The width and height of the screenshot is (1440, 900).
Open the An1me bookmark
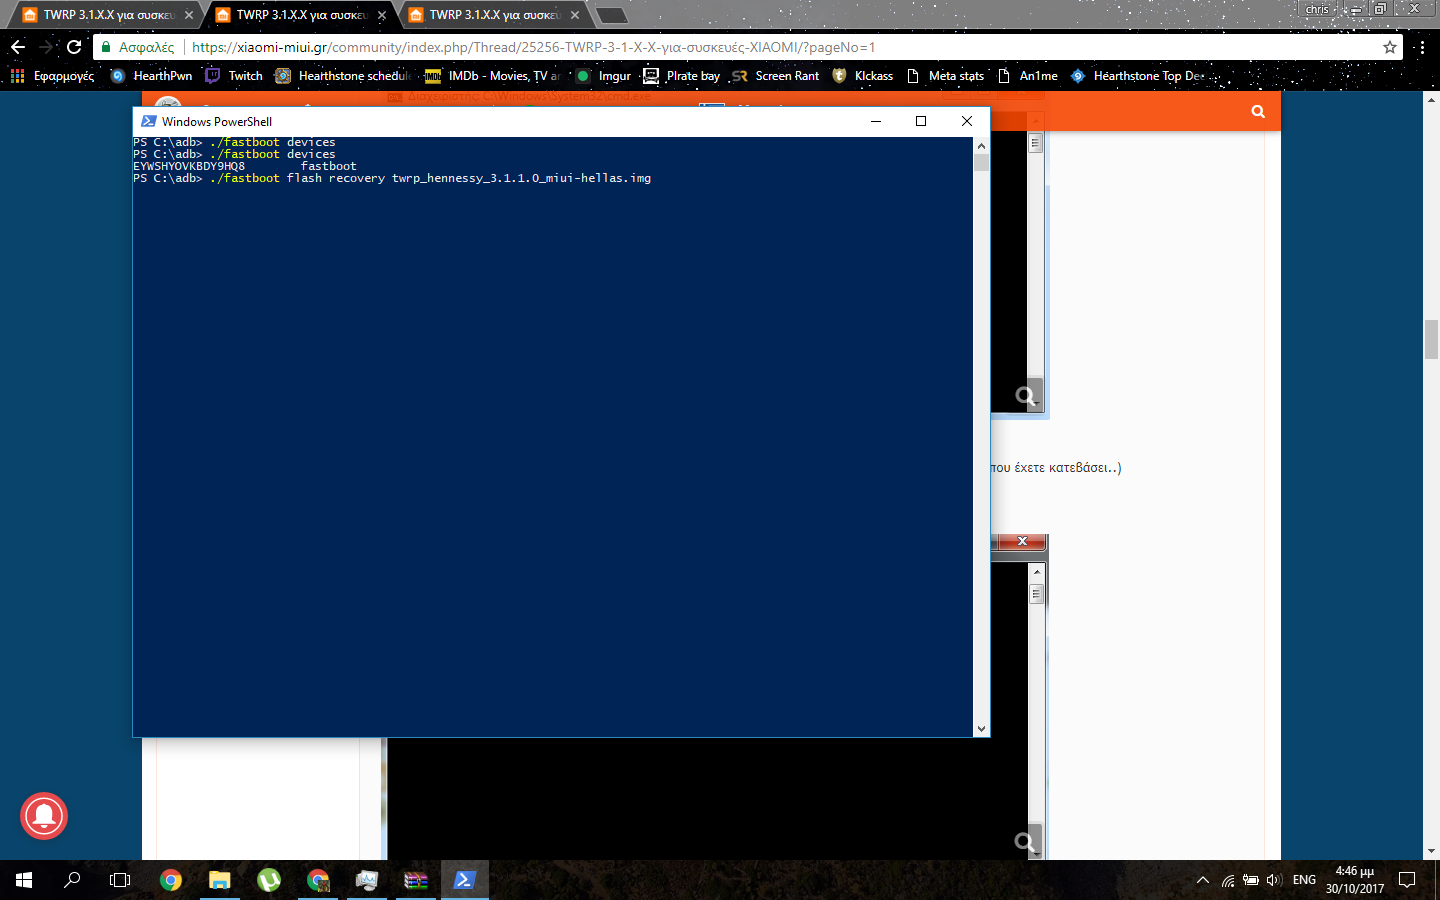coord(1027,76)
